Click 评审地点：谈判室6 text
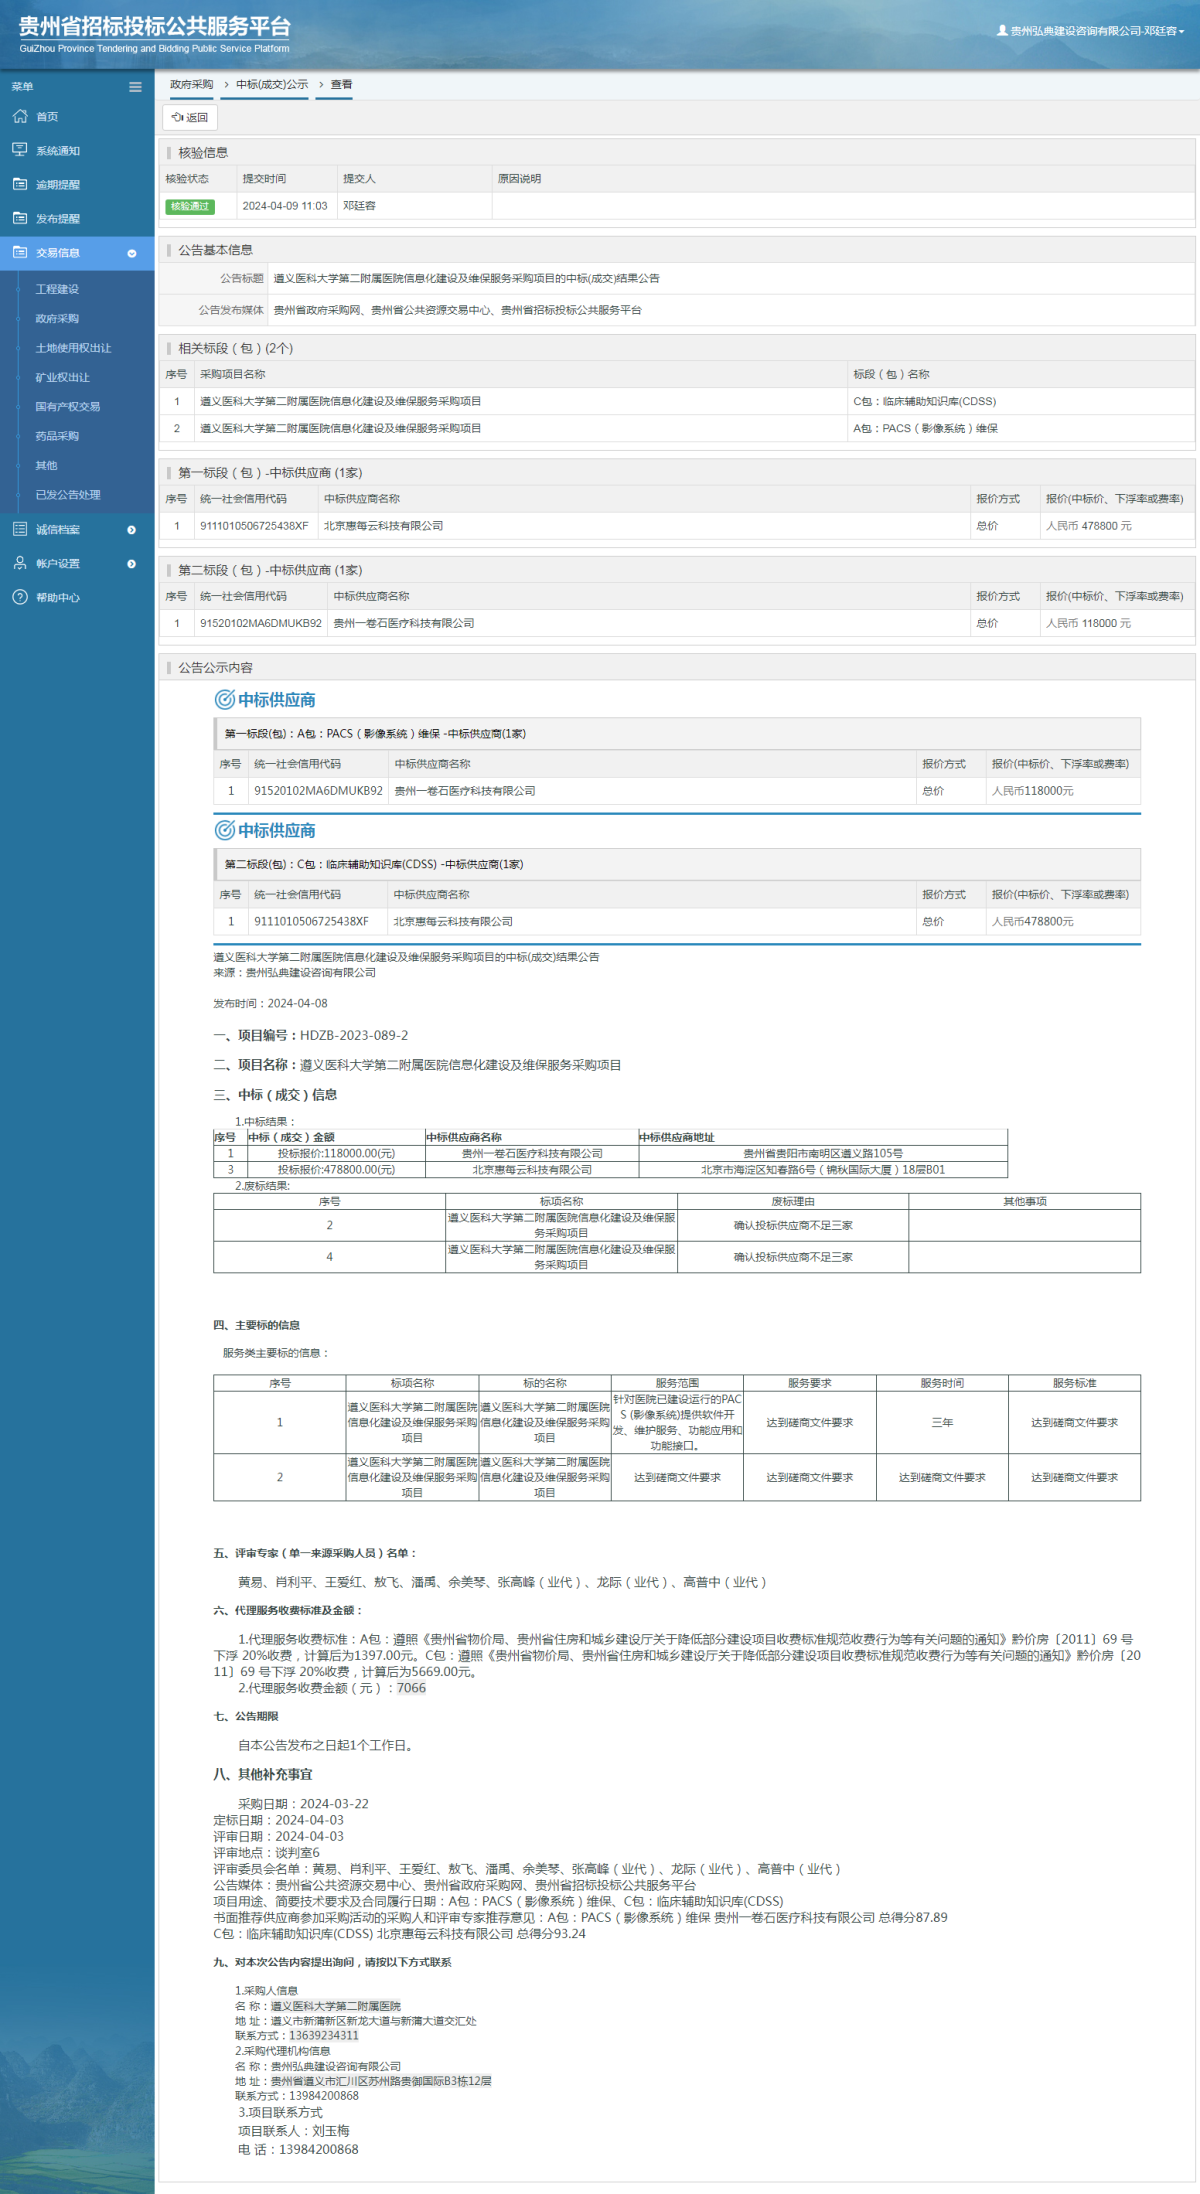 tap(266, 1853)
